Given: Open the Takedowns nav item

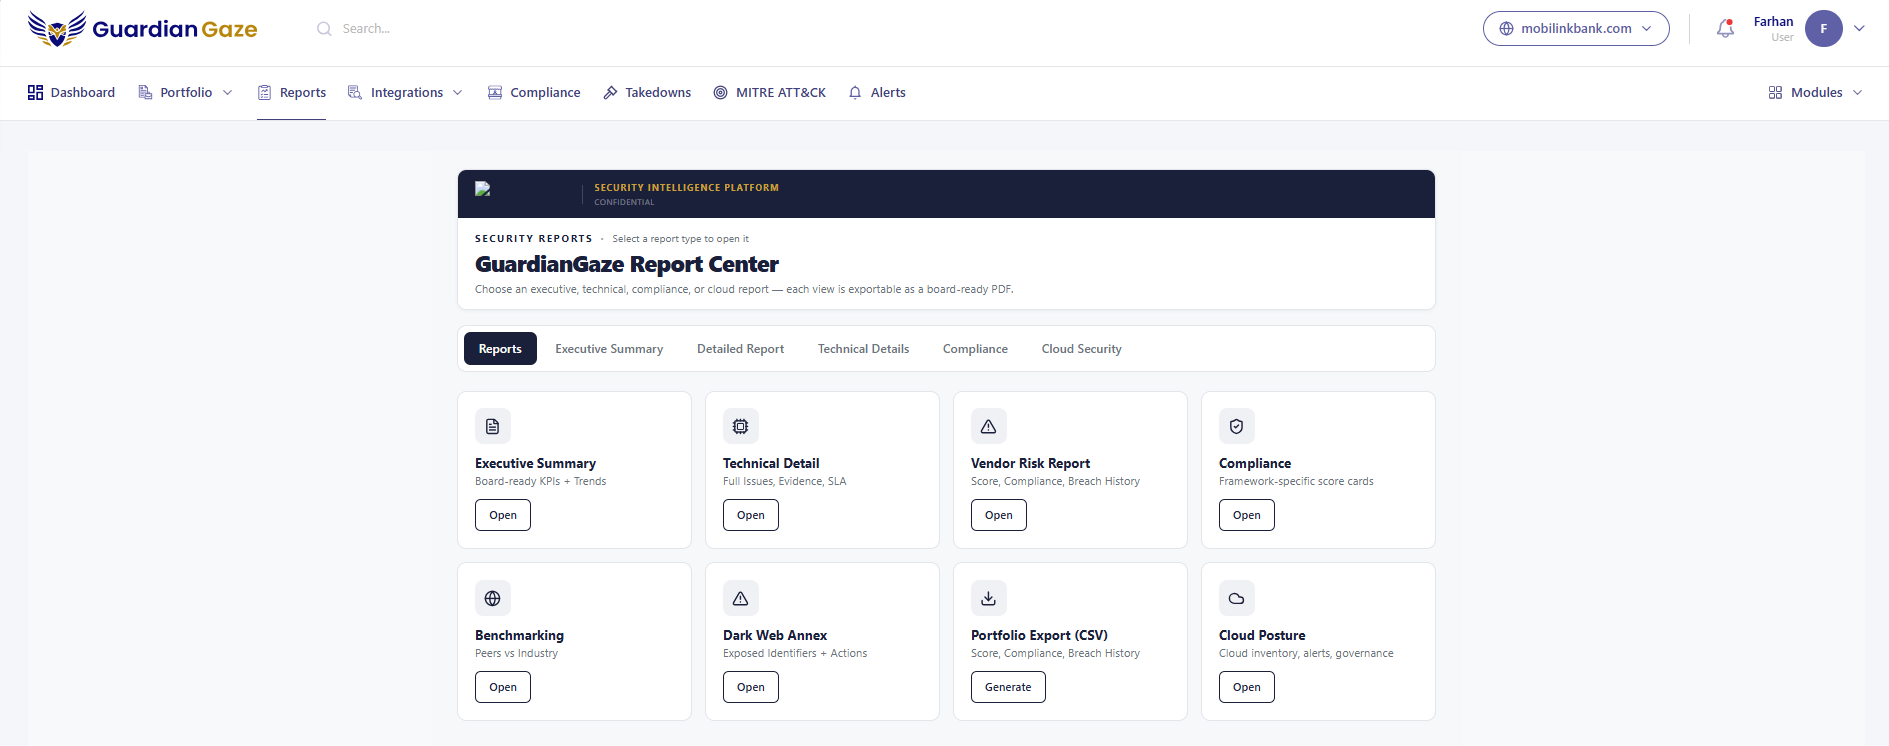Looking at the screenshot, I should [647, 93].
